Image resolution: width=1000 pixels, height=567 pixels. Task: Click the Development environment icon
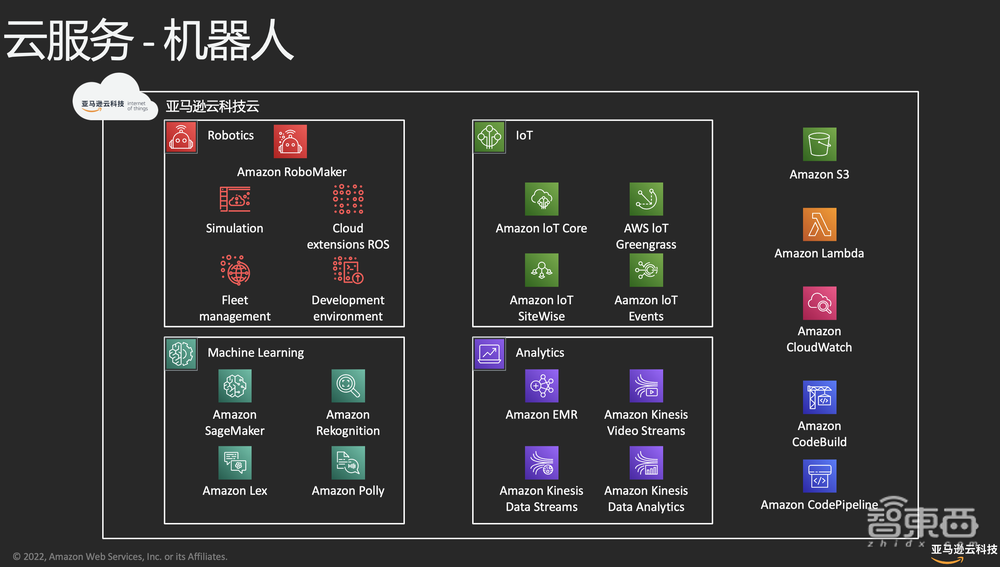[x=348, y=271]
